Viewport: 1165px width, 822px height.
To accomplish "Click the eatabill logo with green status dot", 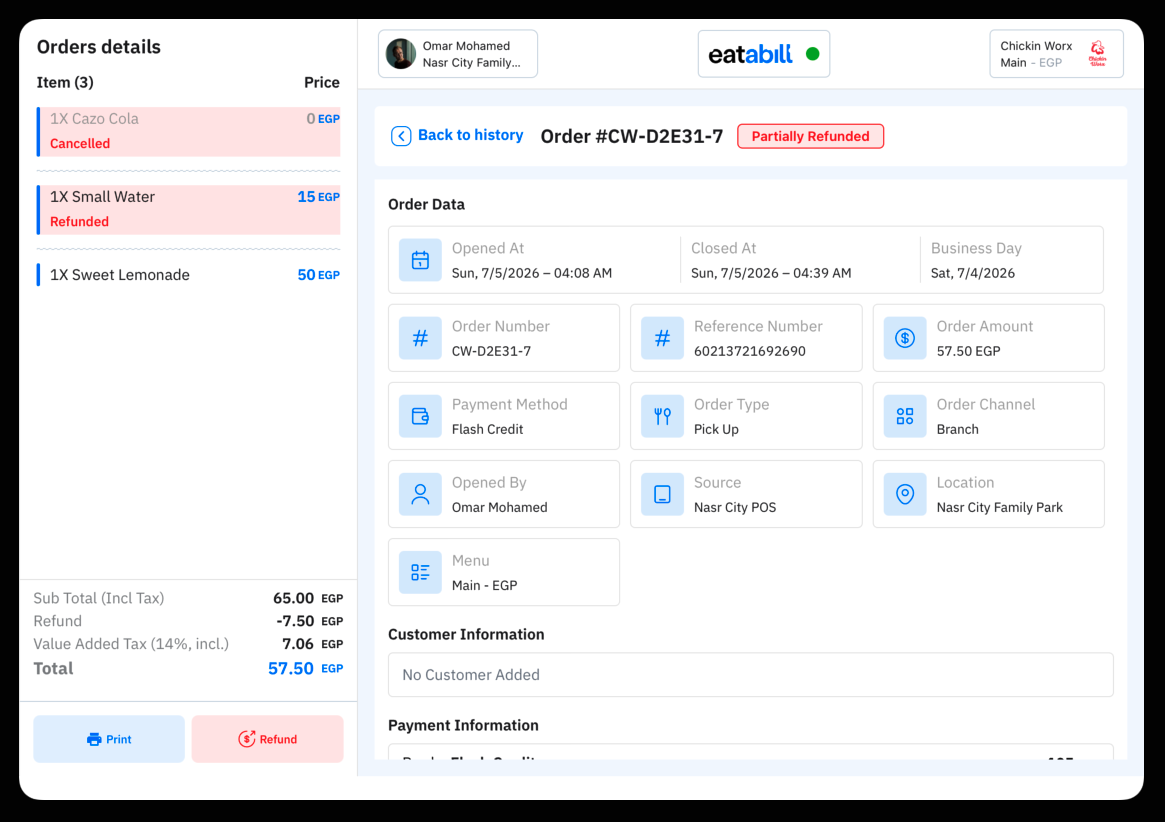I will pyautogui.click(x=764, y=54).
